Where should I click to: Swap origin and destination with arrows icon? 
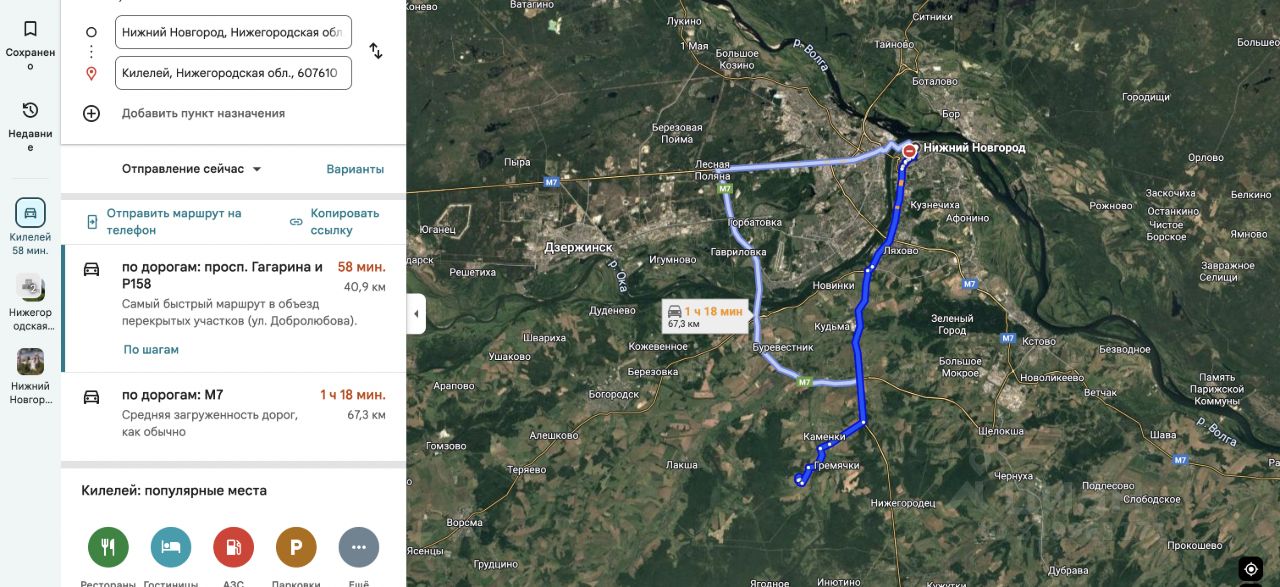[x=376, y=51]
